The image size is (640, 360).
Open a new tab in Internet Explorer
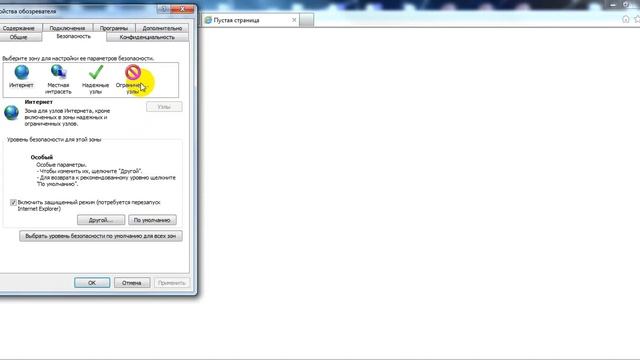tap(307, 20)
